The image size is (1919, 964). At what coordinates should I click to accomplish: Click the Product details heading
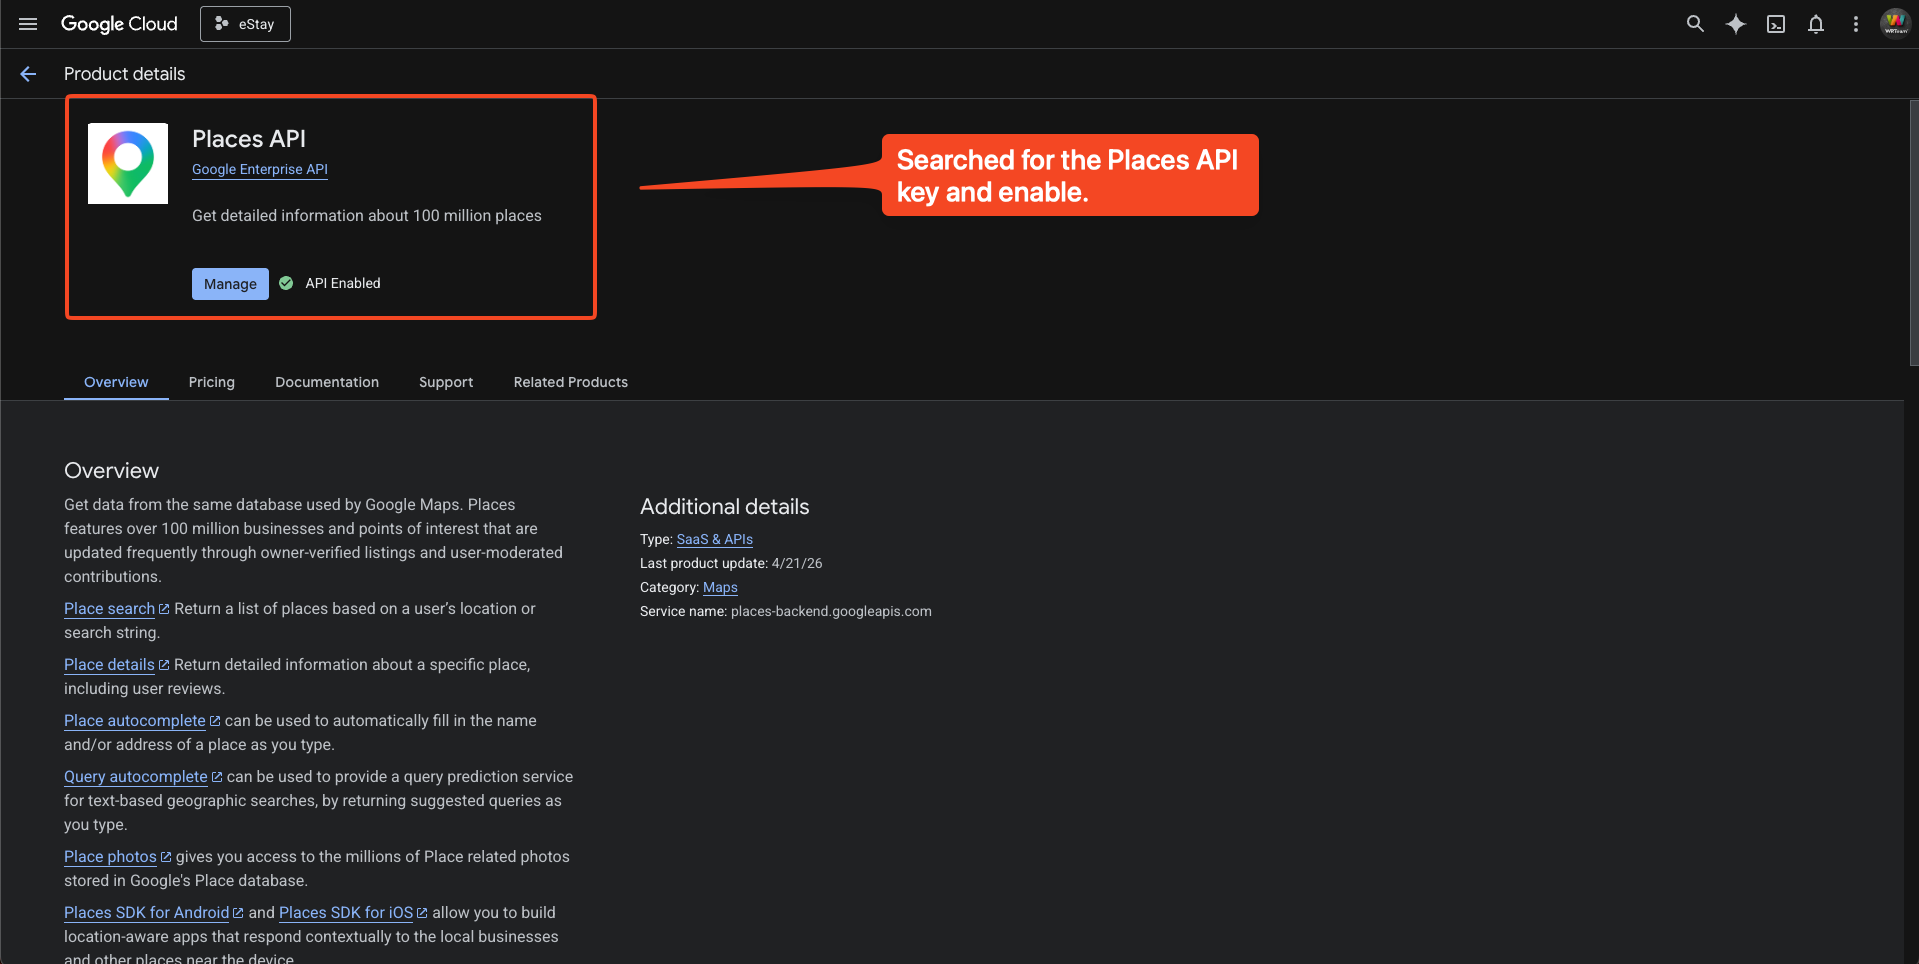click(124, 74)
